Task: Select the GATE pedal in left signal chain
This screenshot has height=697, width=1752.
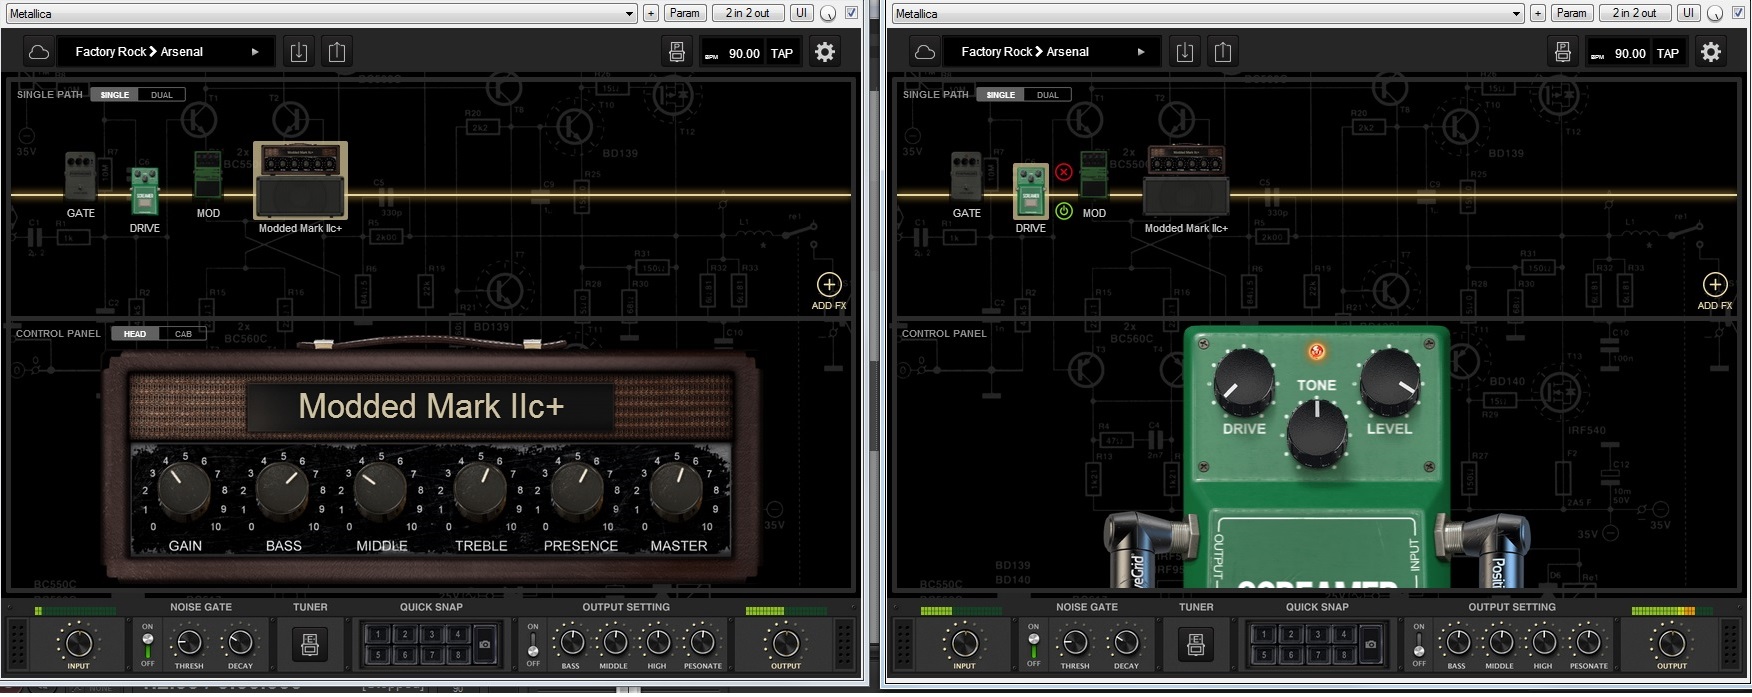Action: point(80,177)
